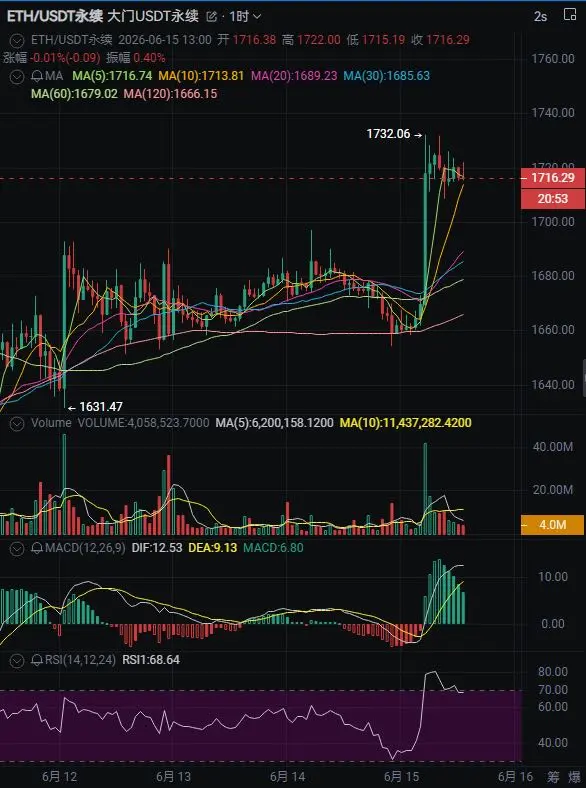586x788 pixels.
Task: Click the MA(5):1716.74 legend value
Action: [112, 76]
